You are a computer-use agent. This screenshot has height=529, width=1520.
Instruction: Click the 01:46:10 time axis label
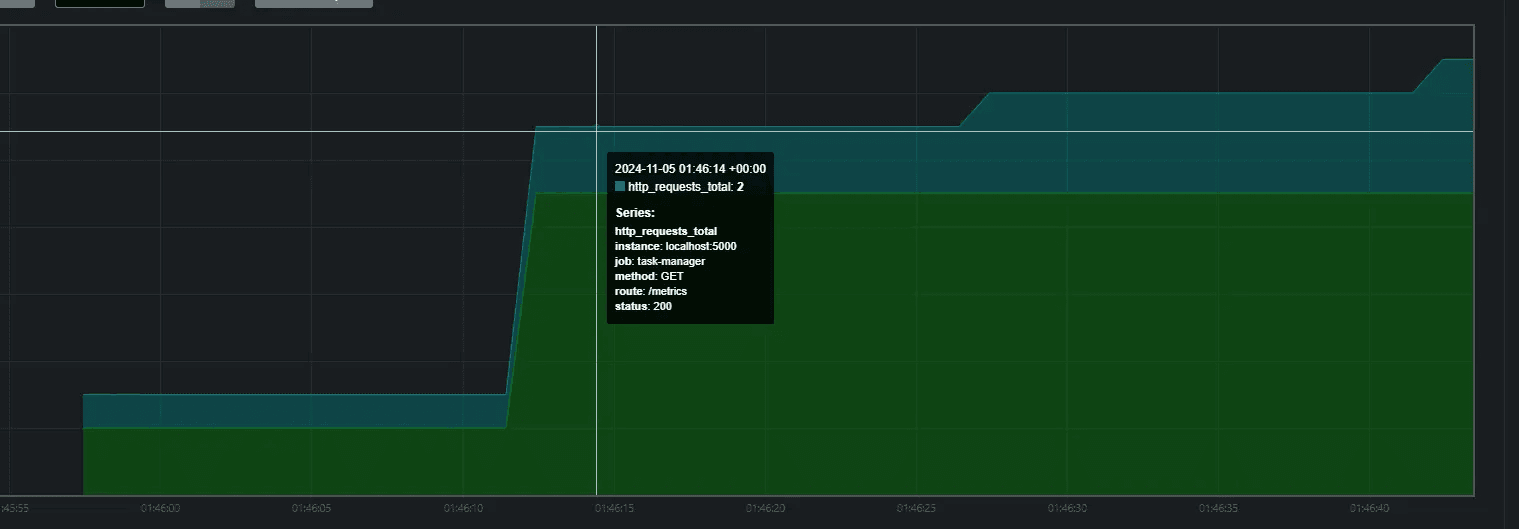(x=463, y=508)
